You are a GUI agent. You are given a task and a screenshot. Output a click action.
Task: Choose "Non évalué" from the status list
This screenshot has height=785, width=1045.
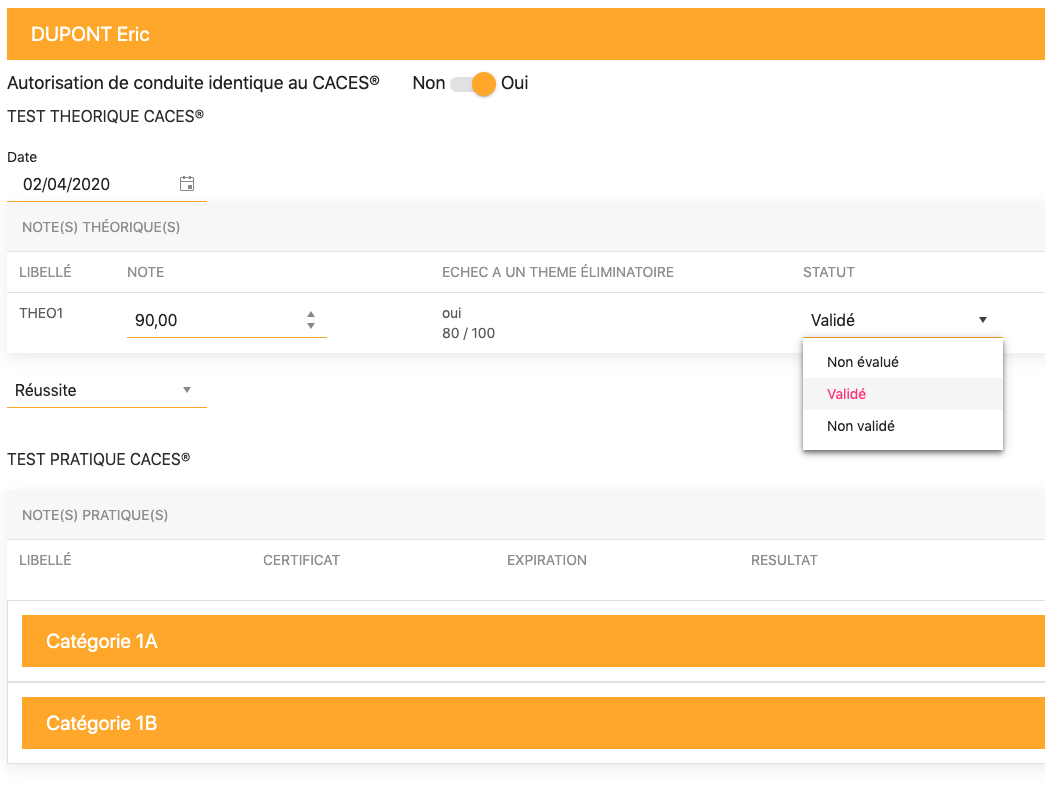coord(902,362)
